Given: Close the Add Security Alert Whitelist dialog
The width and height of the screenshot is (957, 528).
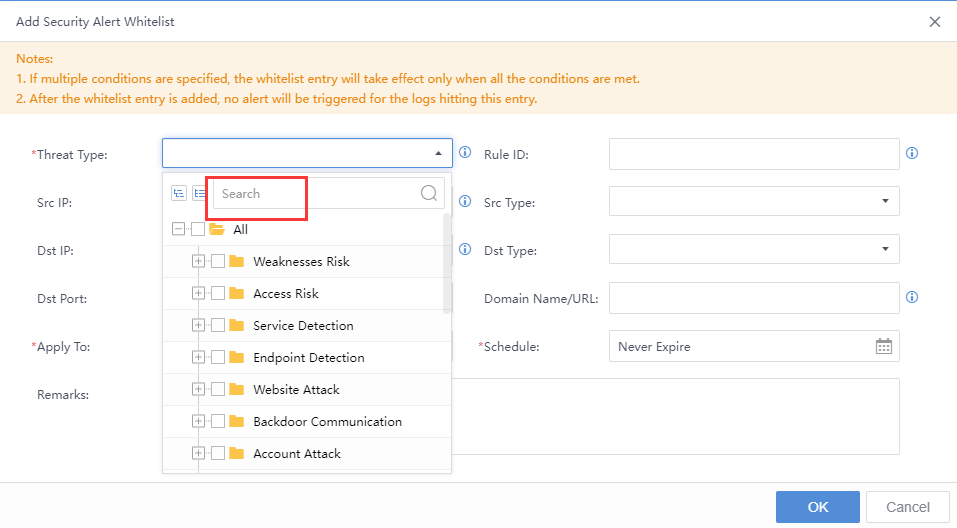Looking at the screenshot, I should coord(934,21).
